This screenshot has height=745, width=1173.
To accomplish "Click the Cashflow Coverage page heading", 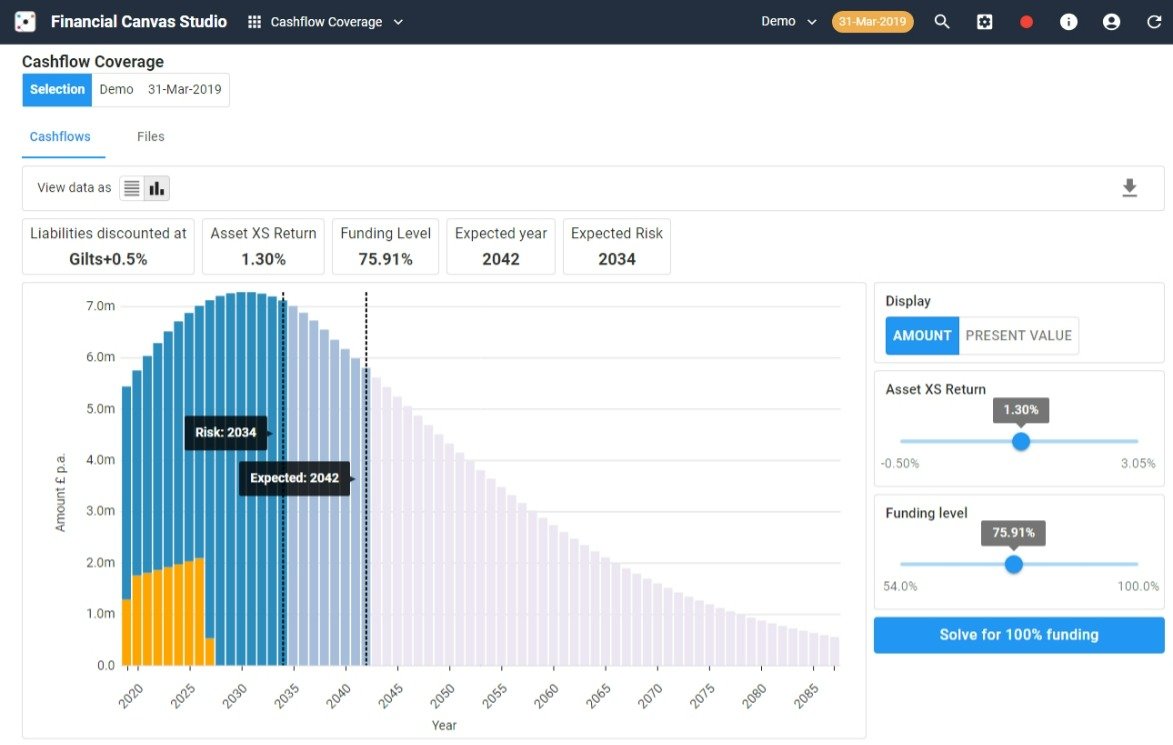I will click(x=93, y=61).
